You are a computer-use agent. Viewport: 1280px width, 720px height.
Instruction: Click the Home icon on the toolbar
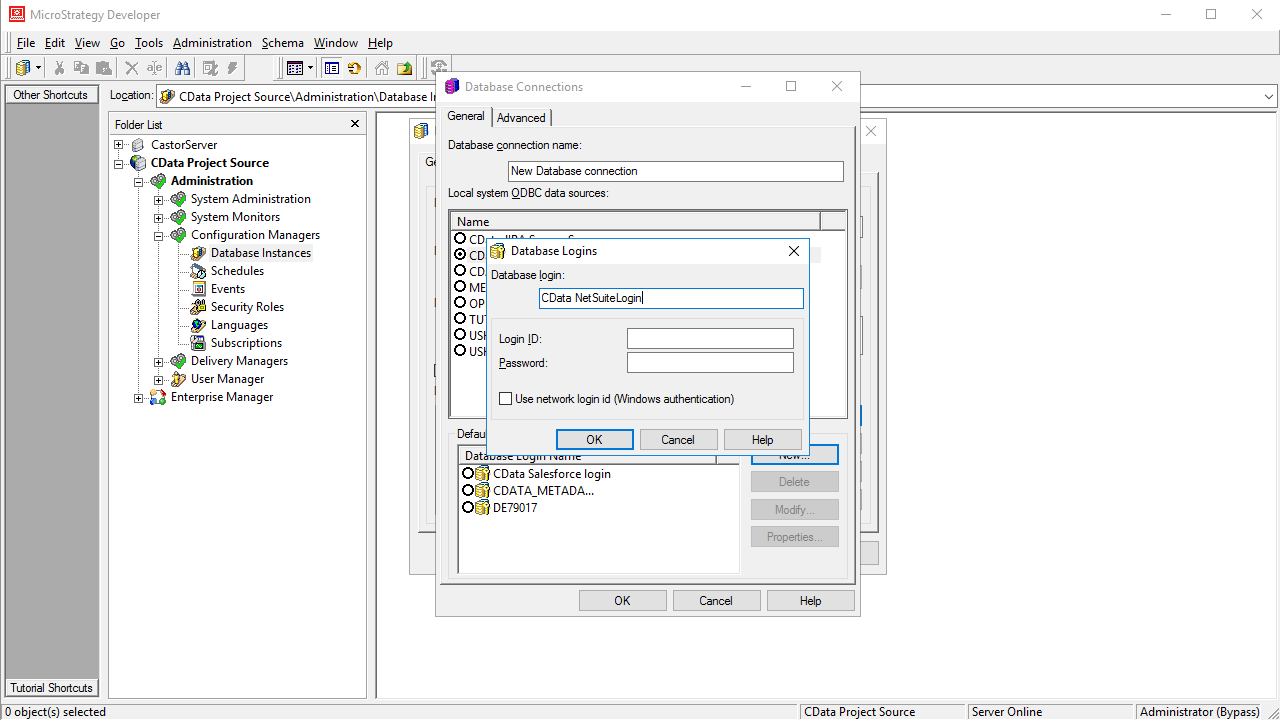[381, 67]
